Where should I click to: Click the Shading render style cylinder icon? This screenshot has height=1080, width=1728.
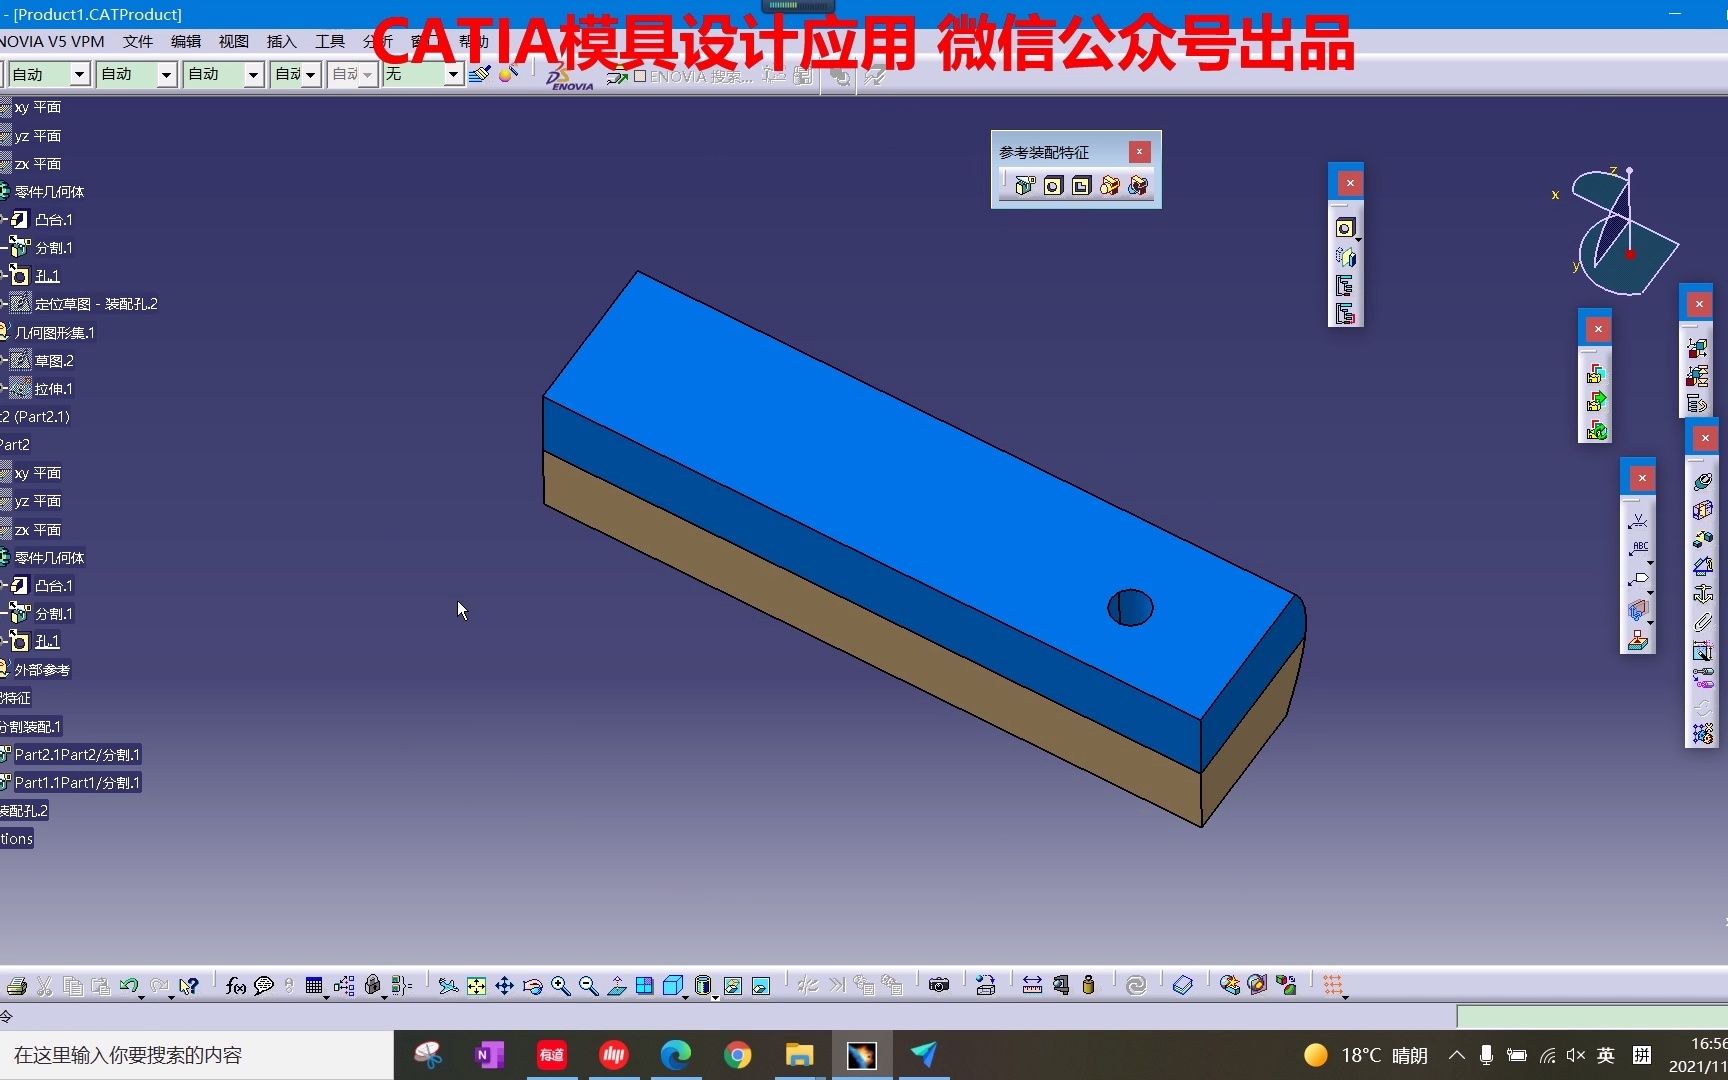pos(702,986)
